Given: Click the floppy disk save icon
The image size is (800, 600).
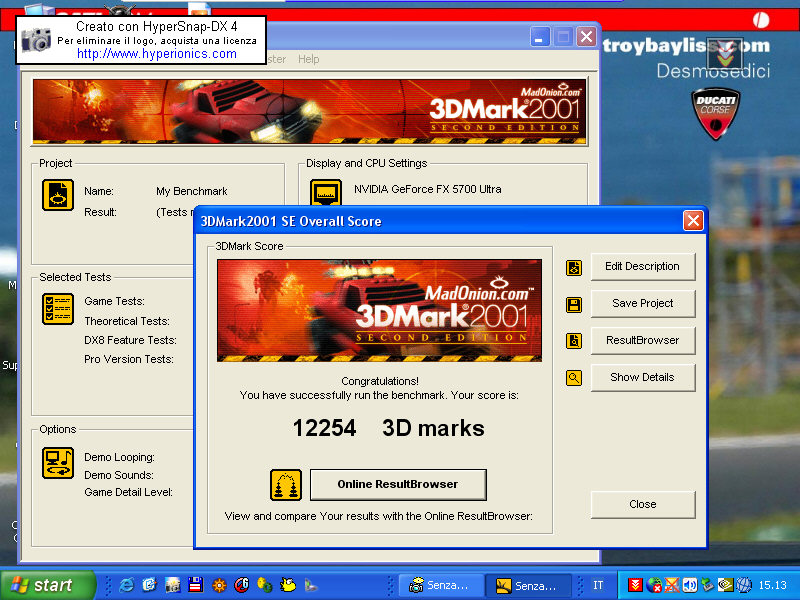Looking at the screenshot, I should (574, 305).
